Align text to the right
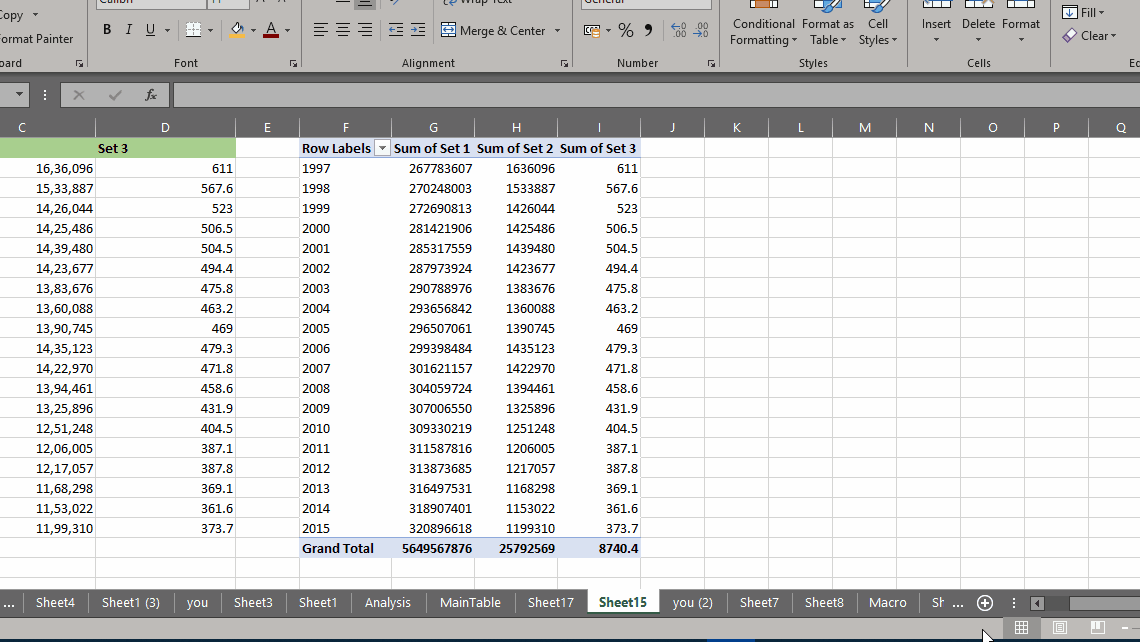 point(365,30)
